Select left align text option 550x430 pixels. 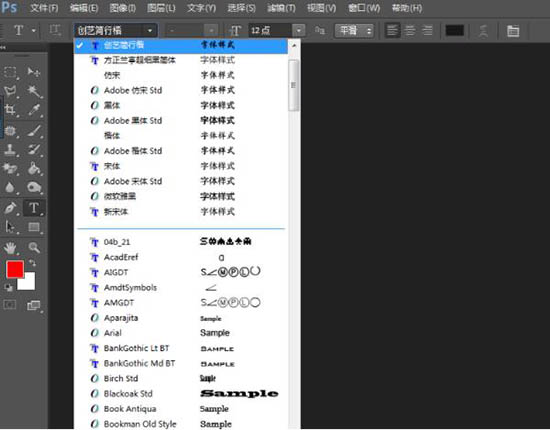click(392, 31)
